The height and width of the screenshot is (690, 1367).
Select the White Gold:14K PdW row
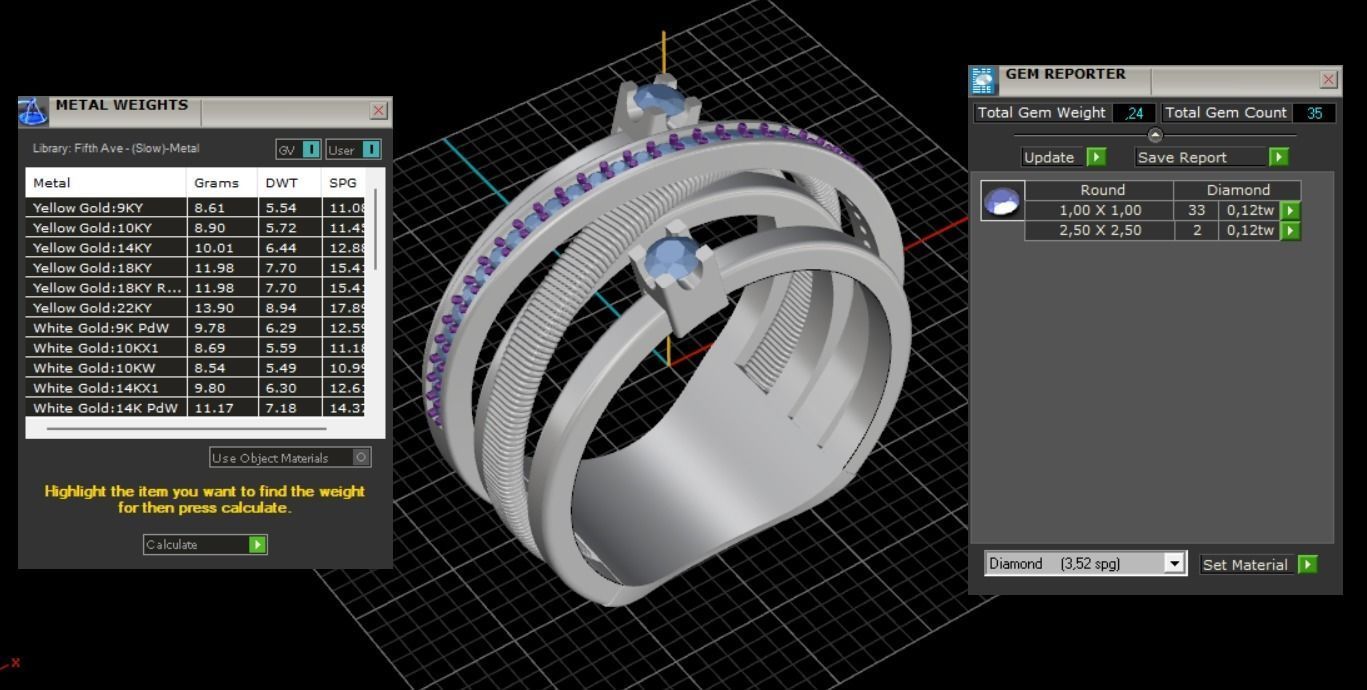(196, 408)
